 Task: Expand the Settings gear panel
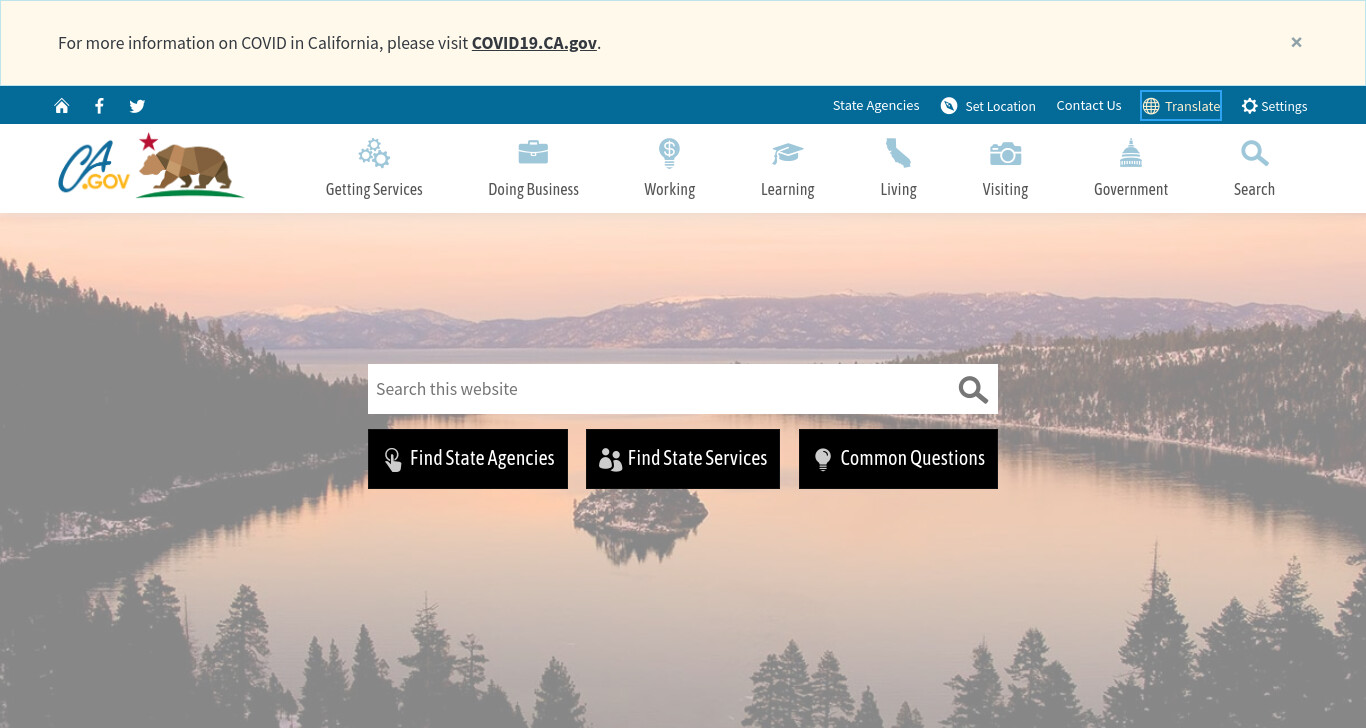click(x=1274, y=106)
